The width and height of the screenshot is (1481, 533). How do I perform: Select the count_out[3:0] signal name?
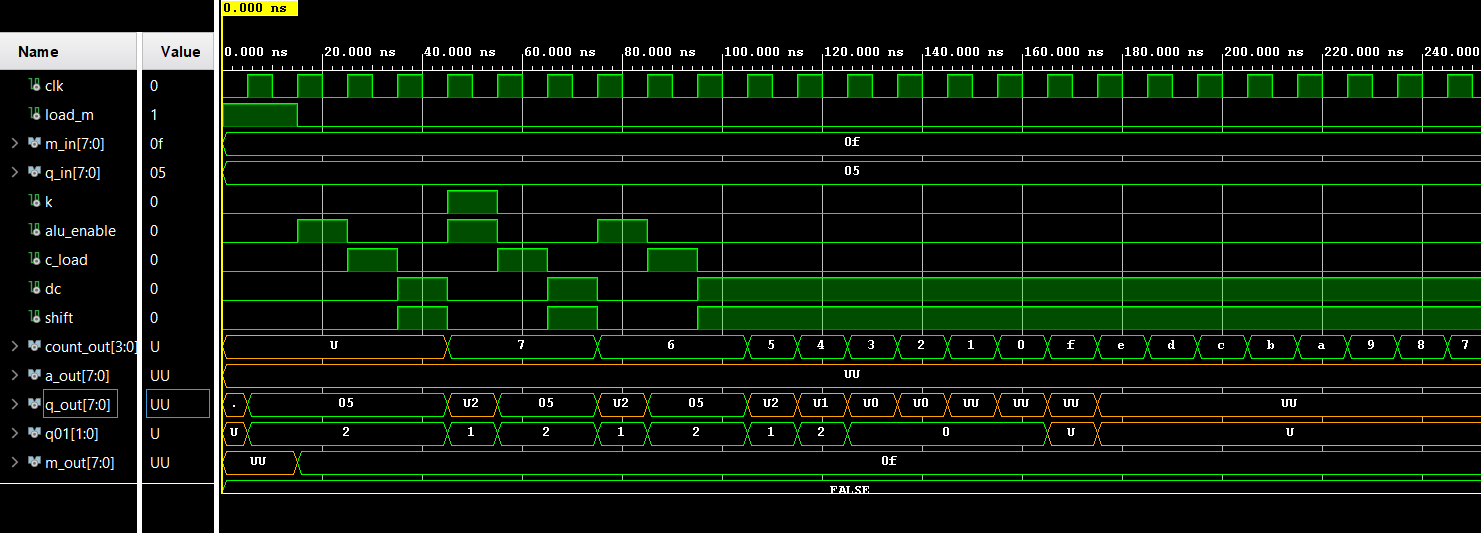pyautogui.click(x=91, y=347)
